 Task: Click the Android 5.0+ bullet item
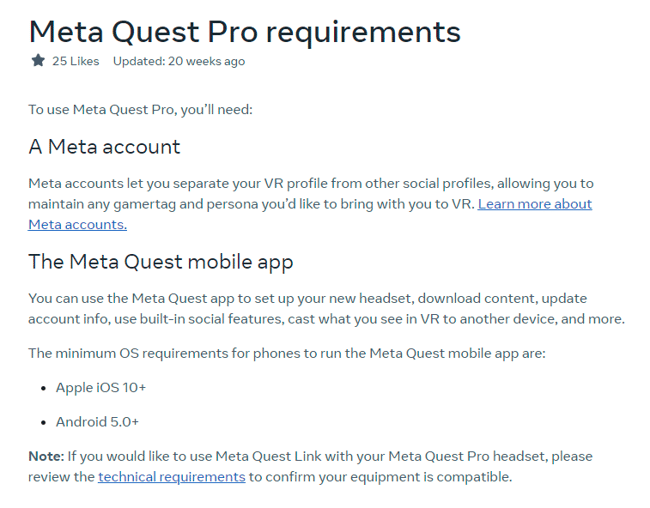[97, 422]
